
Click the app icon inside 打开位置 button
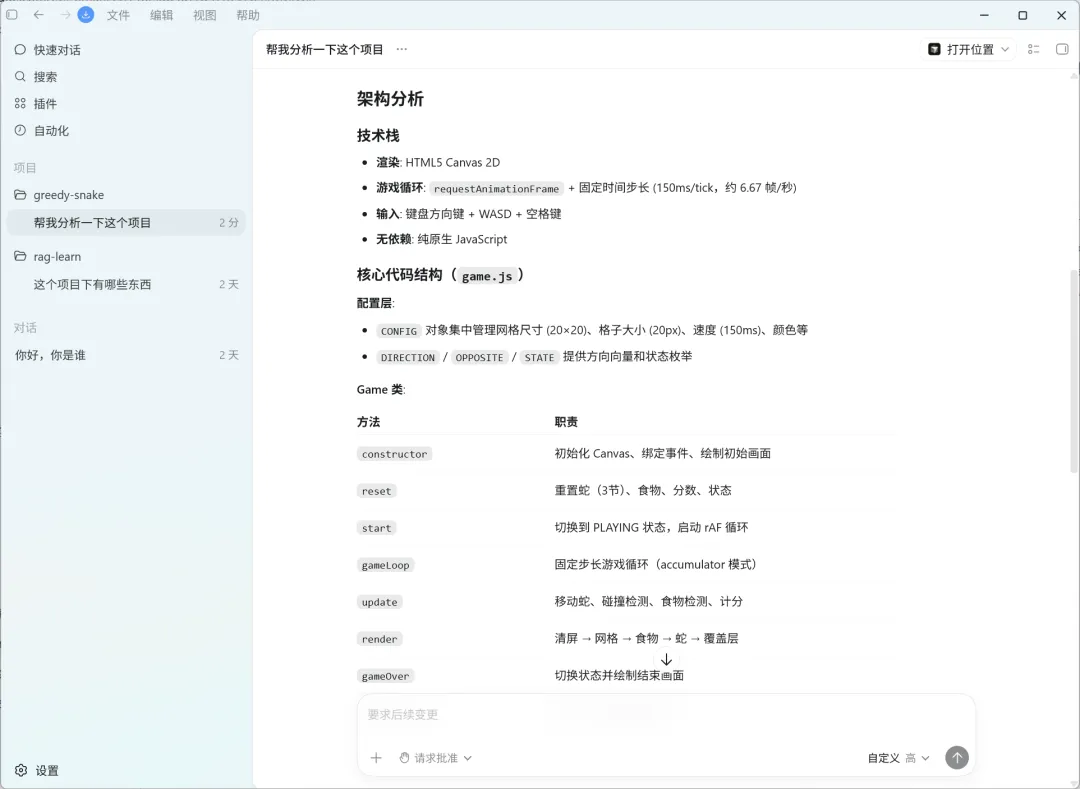(934, 49)
